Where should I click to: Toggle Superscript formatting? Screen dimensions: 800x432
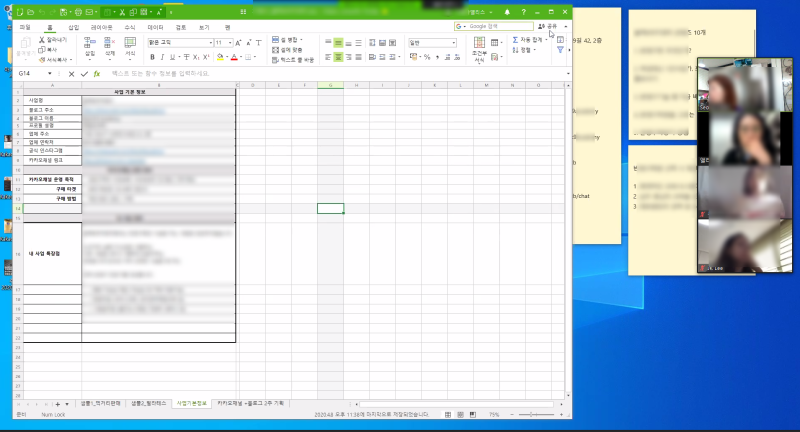point(206,57)
